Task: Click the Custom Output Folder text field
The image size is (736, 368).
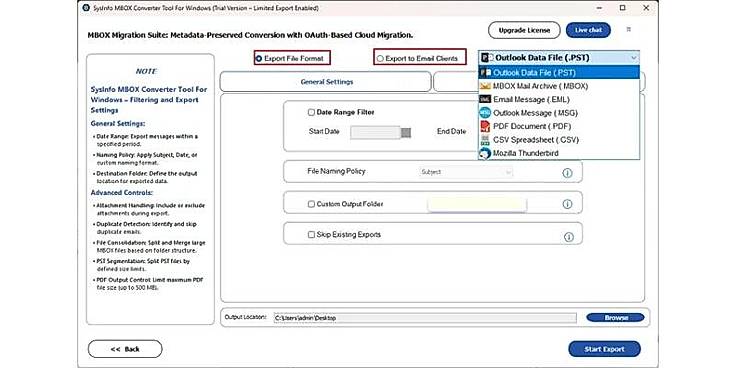Action: tap(477, 205)
